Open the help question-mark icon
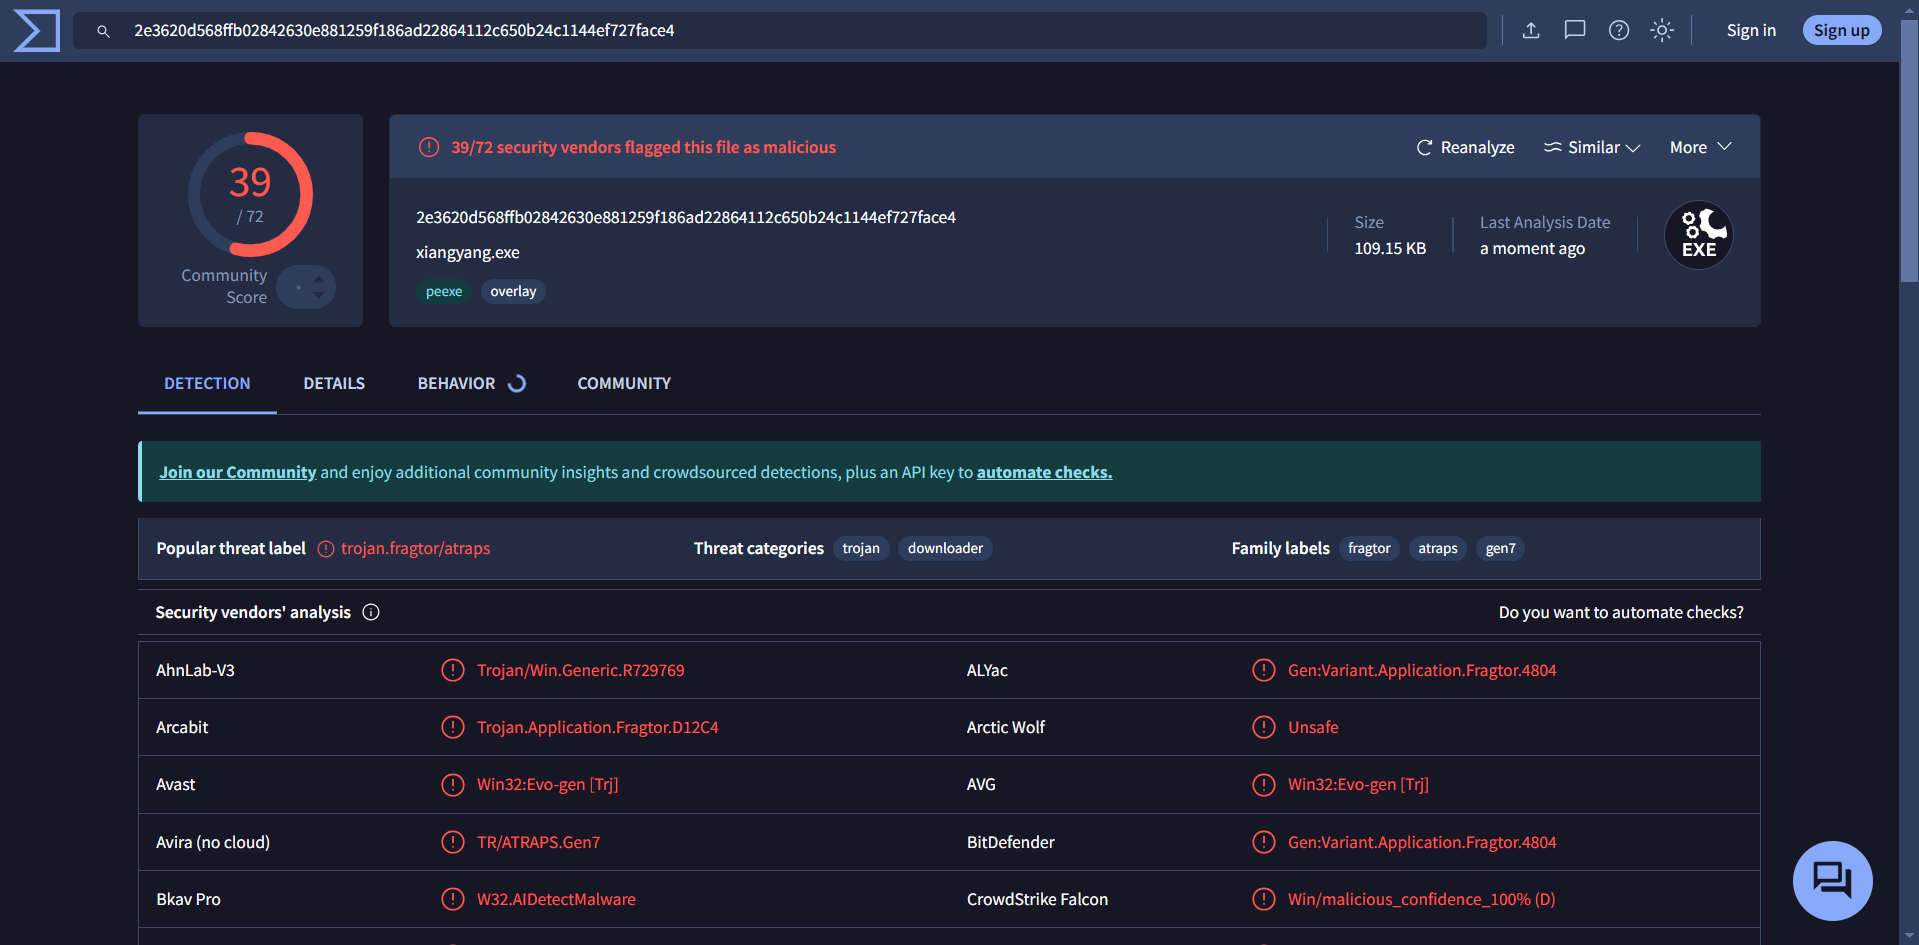The width and height of the screenshot is (1919, 945). click(1619, 31)
